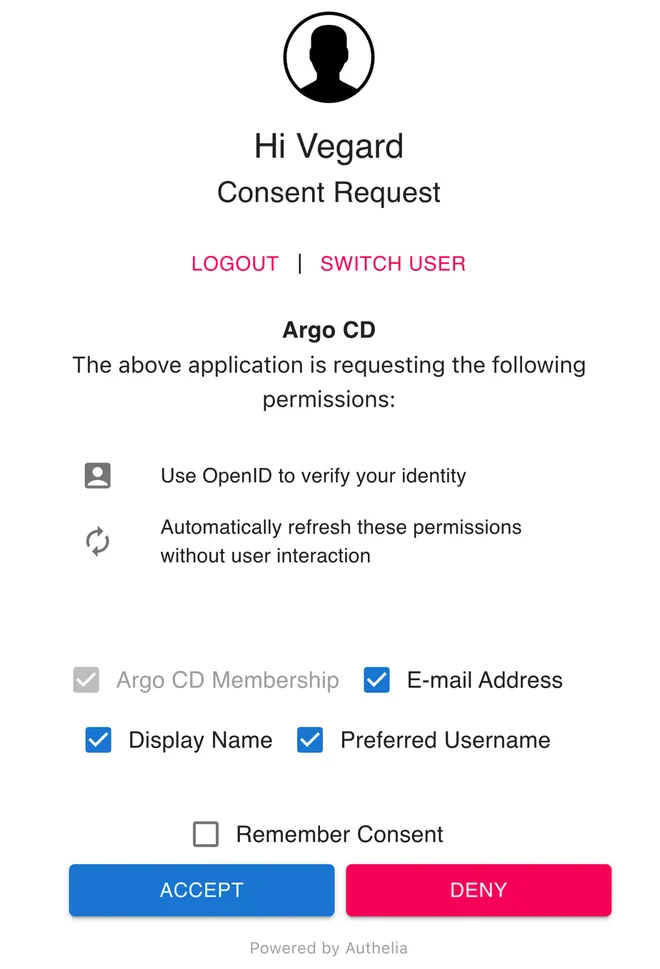Select SWITCH USER
Image resolution: width=660 pixels, height=969 pixels.
393,263
